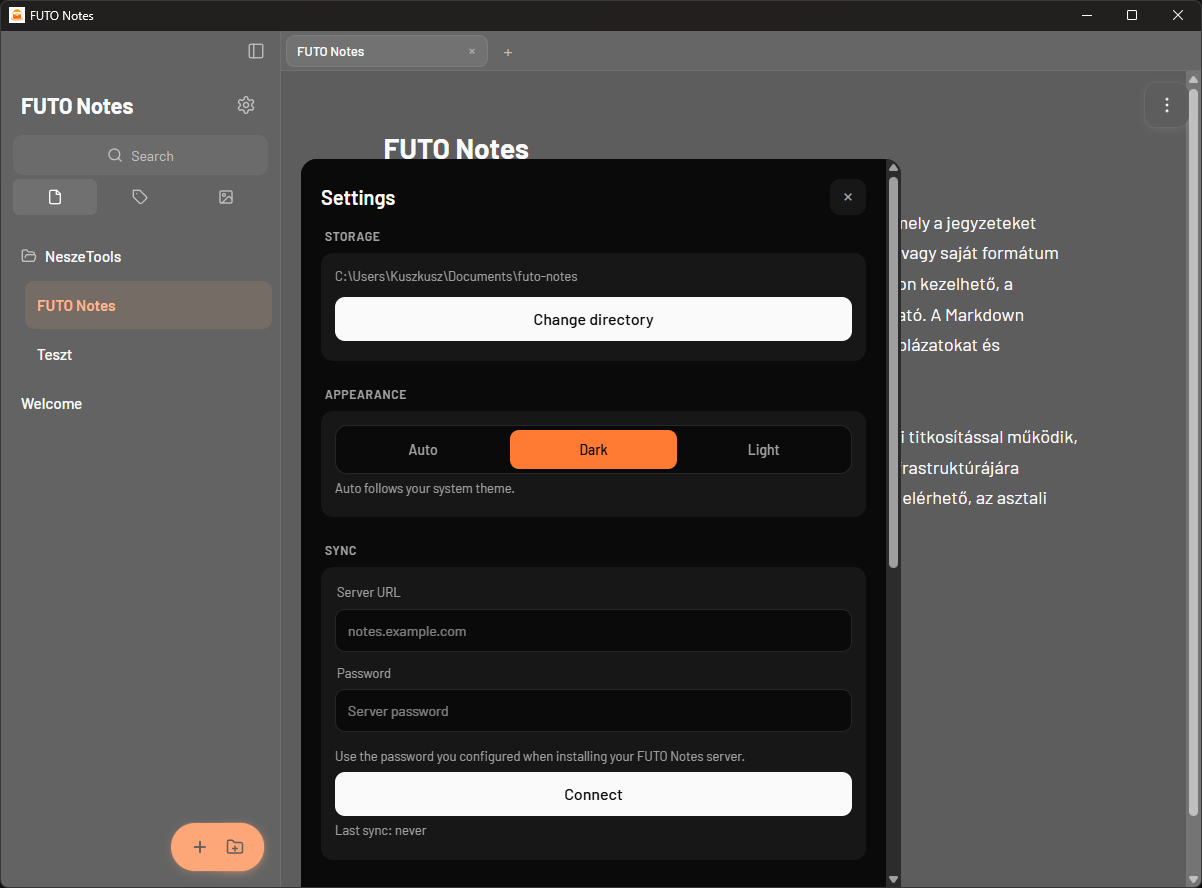Switch to the images view icon
Image resolution: width=1202 pixels, height=888 pixels.
point(226,197)
